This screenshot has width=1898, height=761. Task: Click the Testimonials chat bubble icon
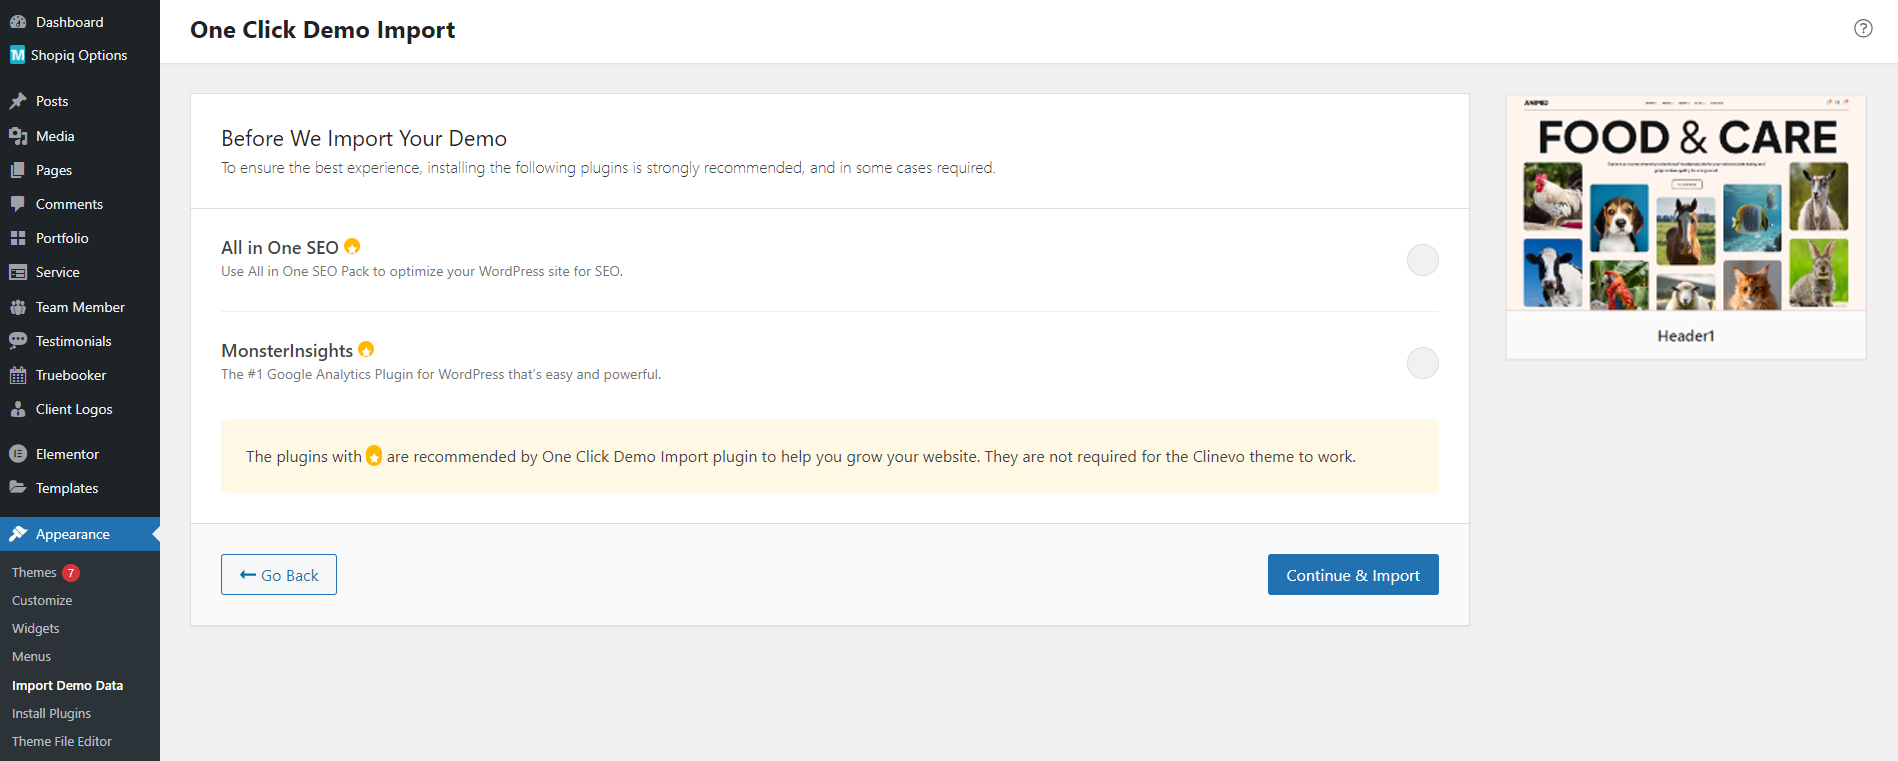click(18, 341)
